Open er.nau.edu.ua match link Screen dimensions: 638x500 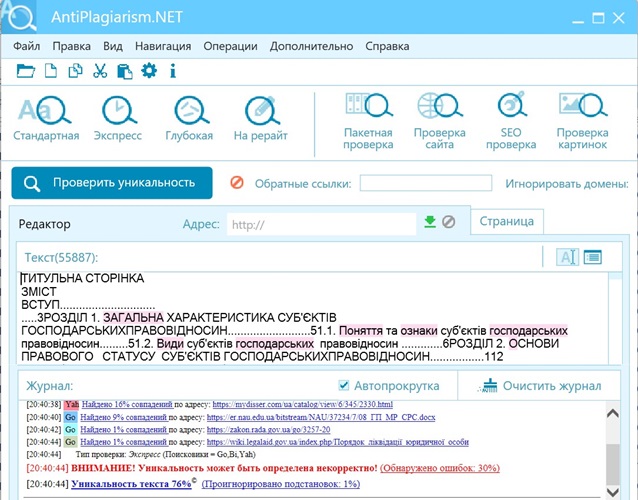tap(321, 417)
